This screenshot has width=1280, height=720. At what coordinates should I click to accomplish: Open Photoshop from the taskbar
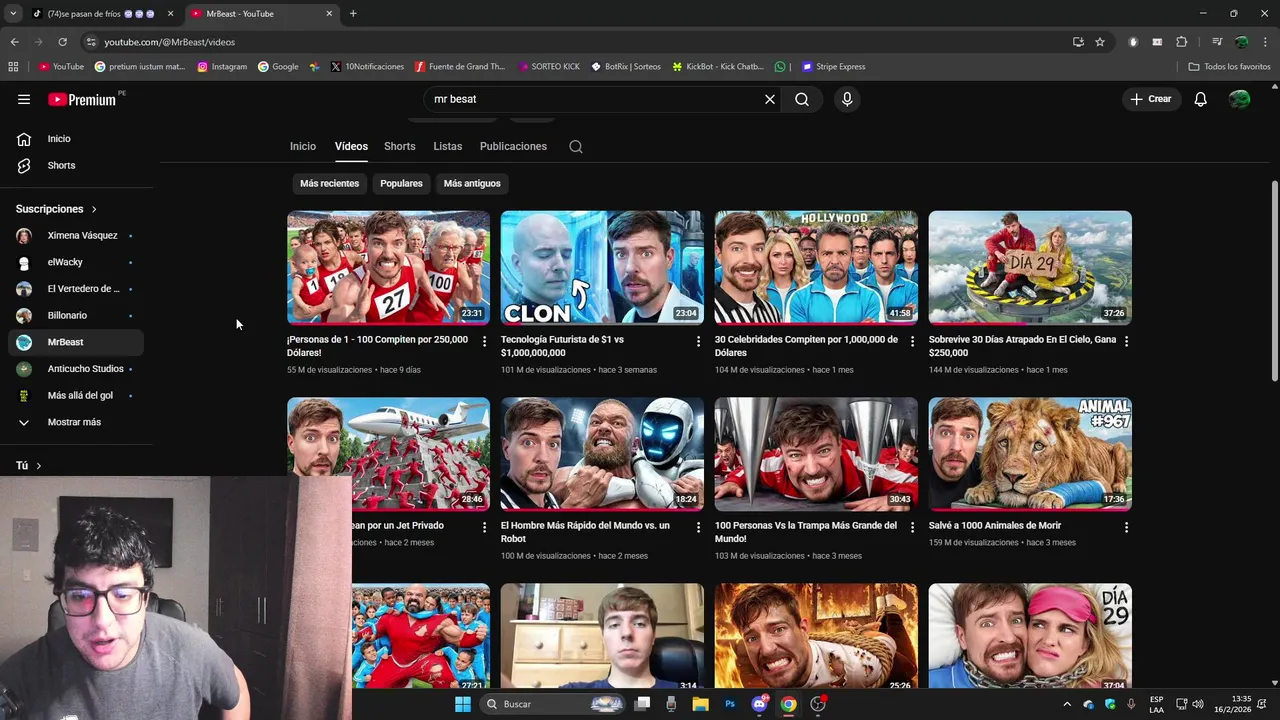(x=730, y=704)
